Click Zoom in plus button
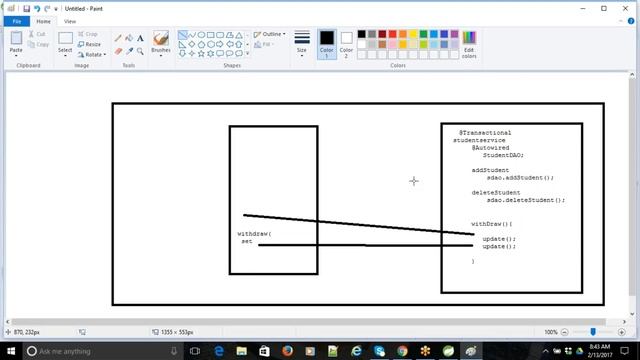This screenshot has width=640, height=360. pyautogui.click(x=622, y=332)
